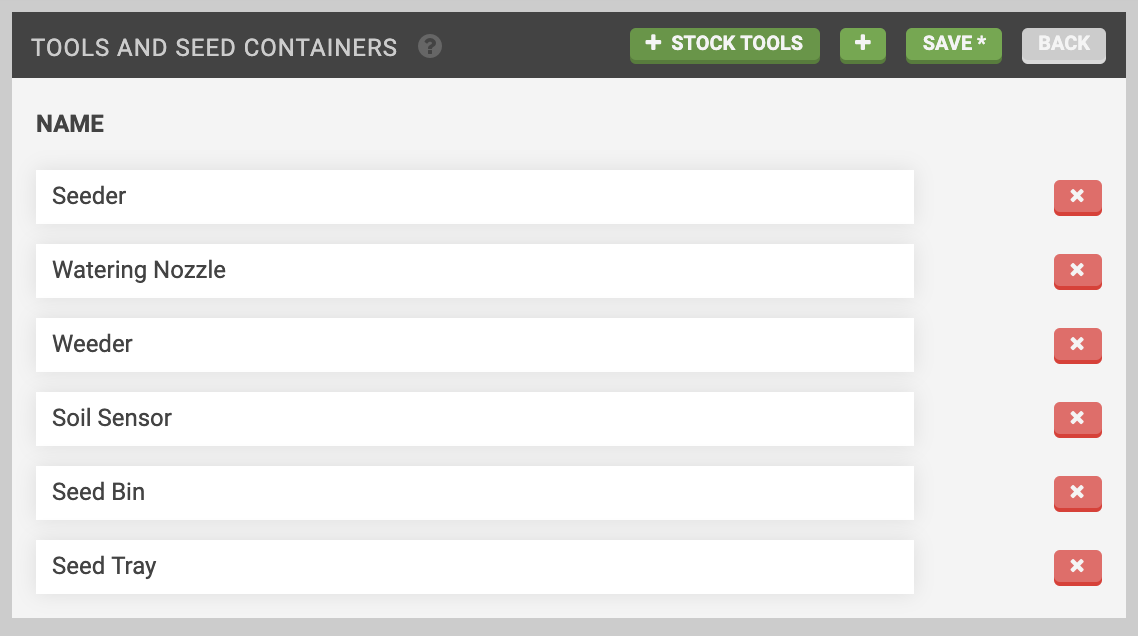
Task: Click into the Weeder name field
Action: pos(474,345)
